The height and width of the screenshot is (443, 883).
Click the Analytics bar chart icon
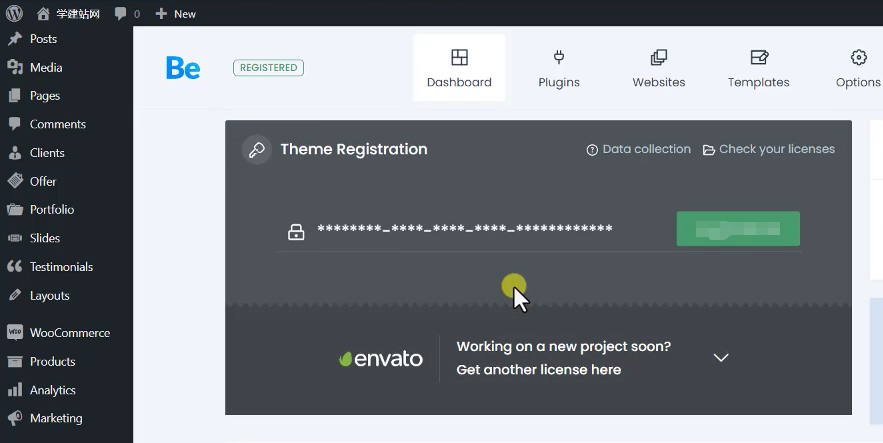pyautogui.click(x=15, y=390)
